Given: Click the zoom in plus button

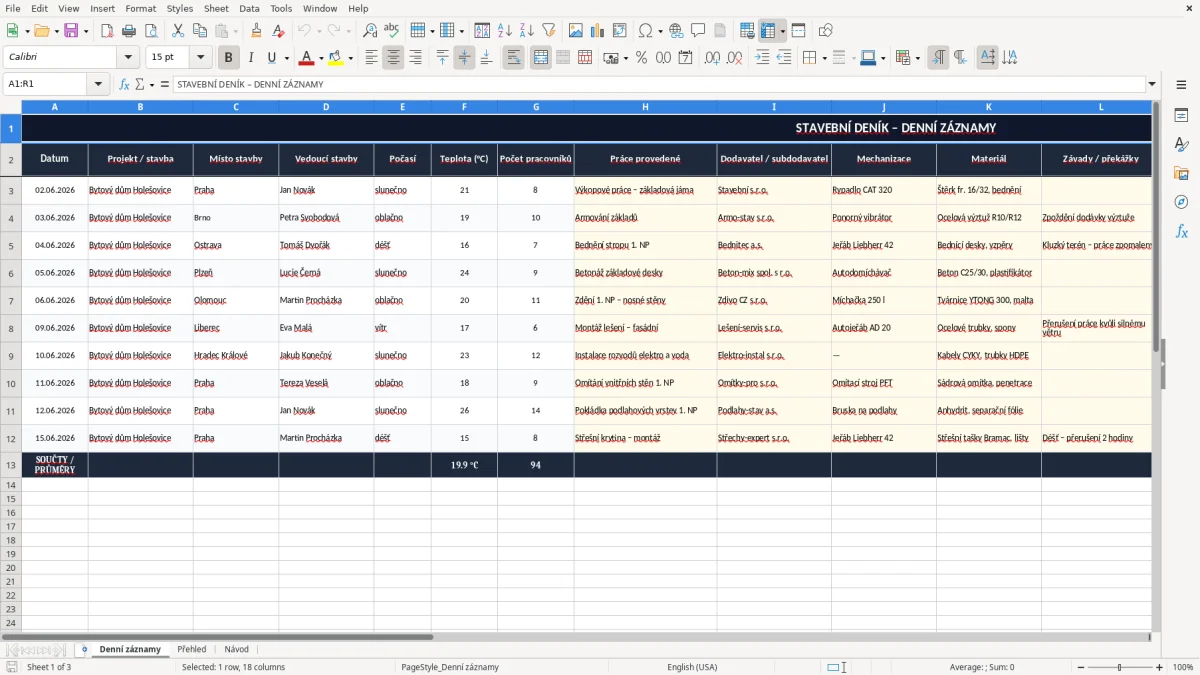Looking at the screenshot, I should 1159,667.
